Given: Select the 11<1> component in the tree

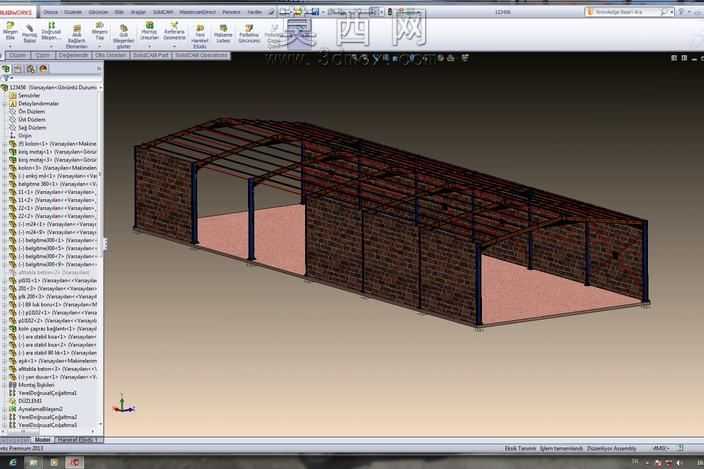Looking at the screenshot, I should coord(53,192).
